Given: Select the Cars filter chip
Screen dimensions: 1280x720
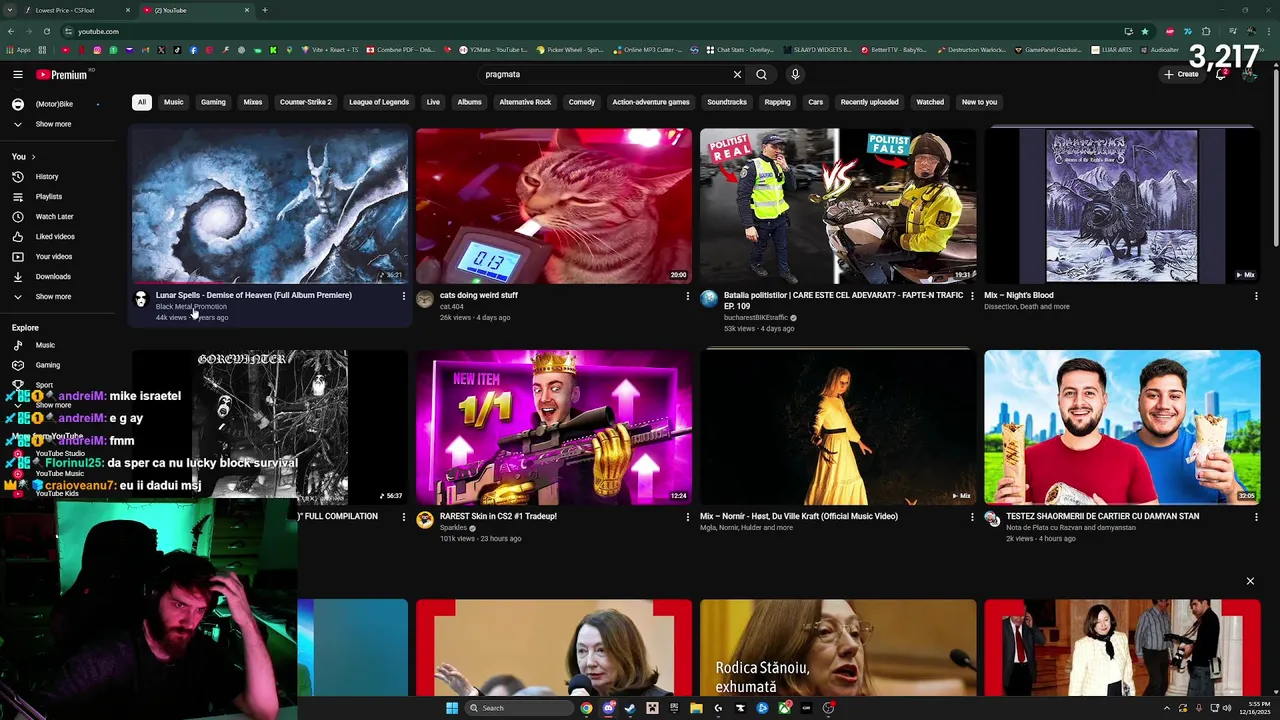Looking at the screenshot, I should (x=816, y=102).
